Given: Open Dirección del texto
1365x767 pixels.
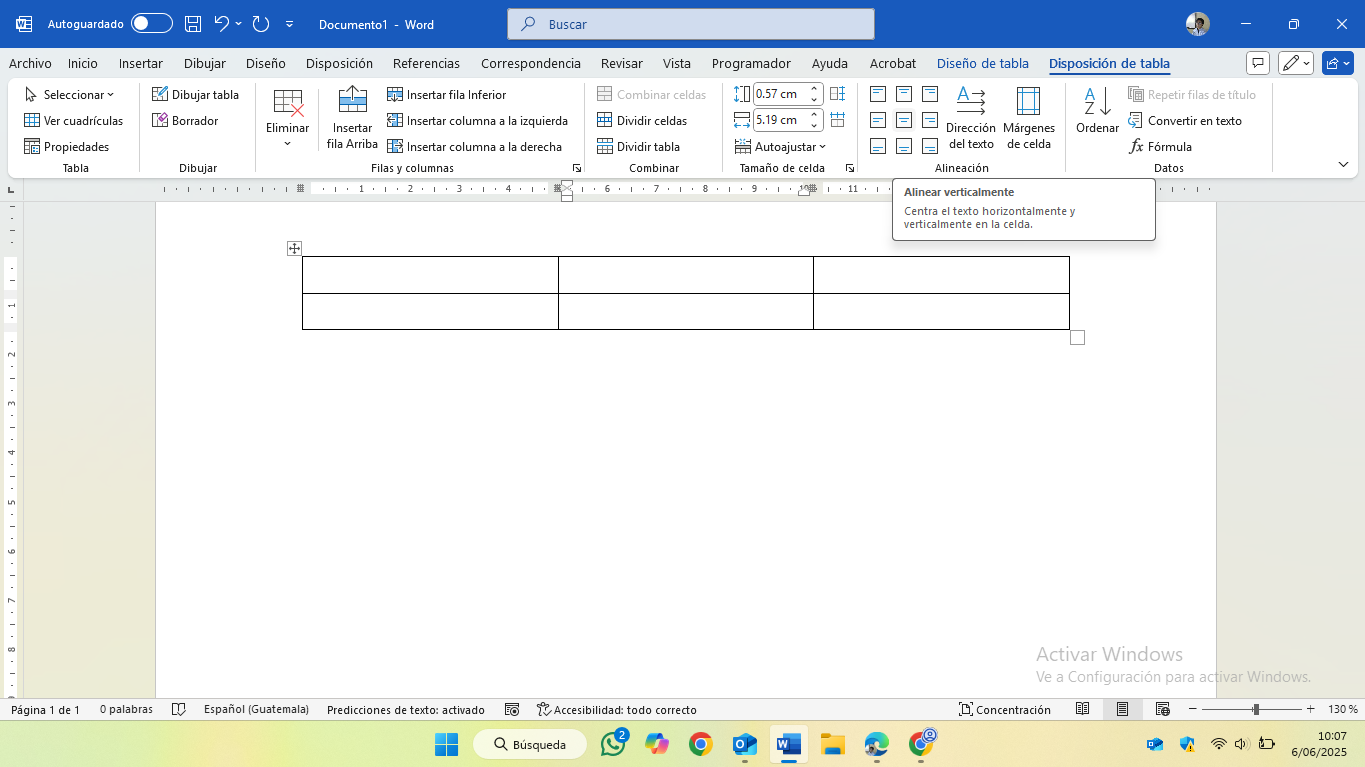Looking at the screenshot, I should (971, 118).
